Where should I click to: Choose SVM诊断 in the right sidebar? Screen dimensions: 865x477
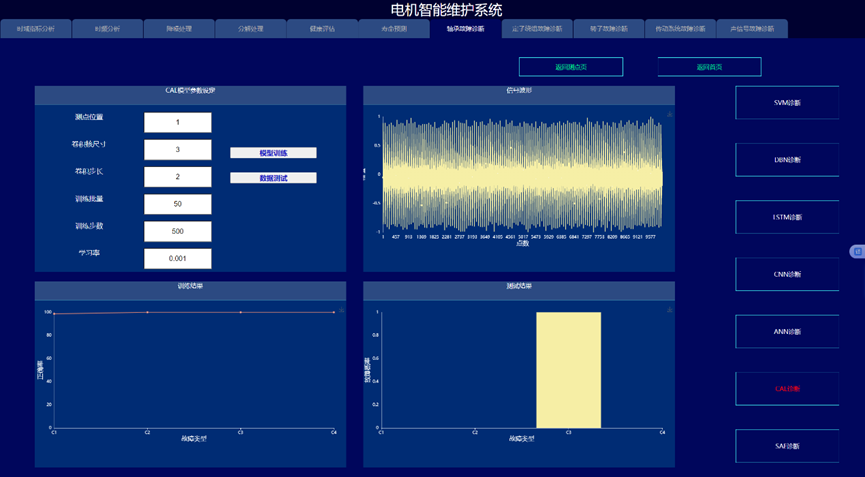coord(787,103)
